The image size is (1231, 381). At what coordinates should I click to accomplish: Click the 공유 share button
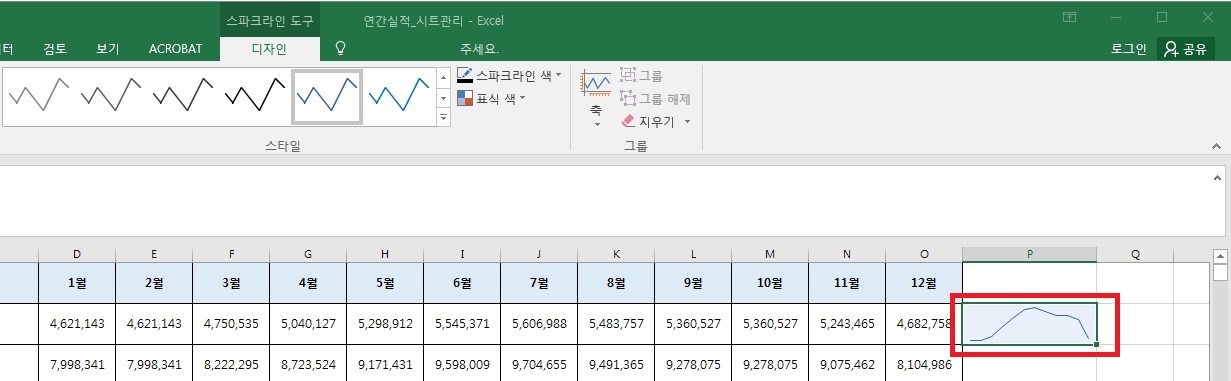click(1186, 48)
